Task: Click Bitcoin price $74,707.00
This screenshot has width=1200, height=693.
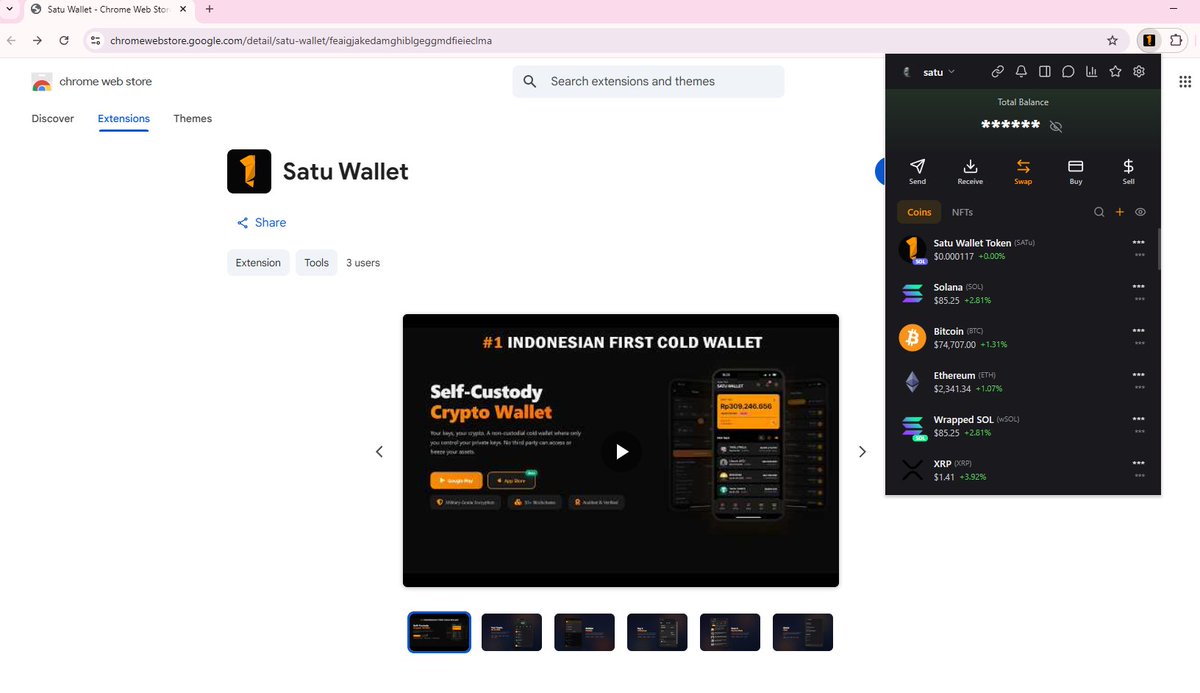Action: pyautogui.click(x=955, y=344)
